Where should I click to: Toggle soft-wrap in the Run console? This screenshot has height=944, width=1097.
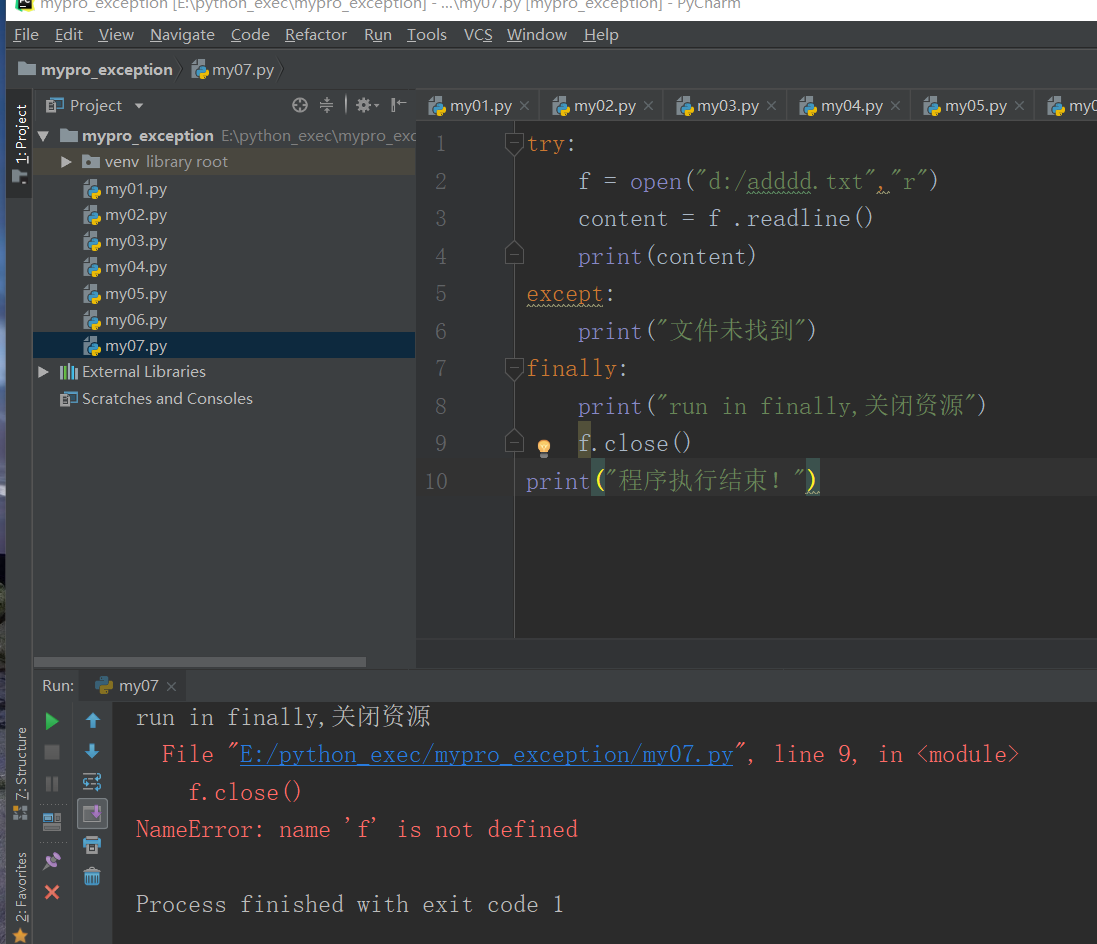point(92,782)
